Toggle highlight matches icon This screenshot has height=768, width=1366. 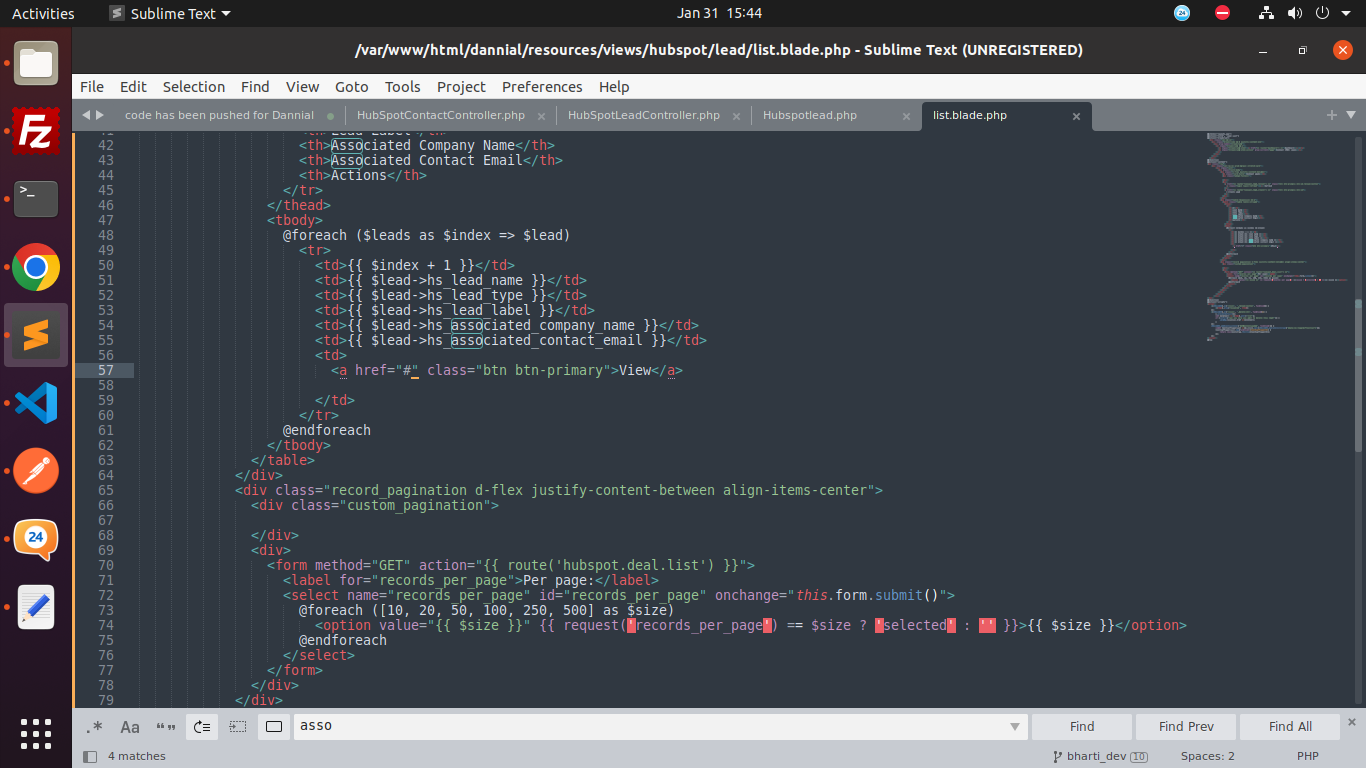tap(274, 727)
